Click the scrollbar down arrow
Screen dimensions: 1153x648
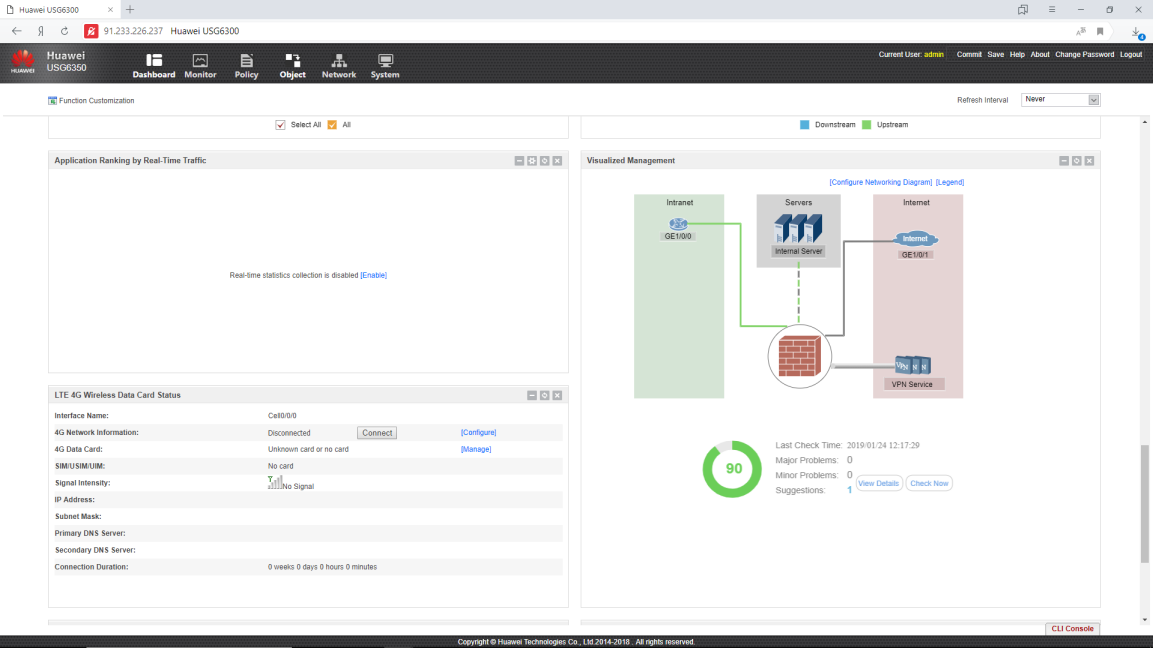click(x=1145, y=620)
